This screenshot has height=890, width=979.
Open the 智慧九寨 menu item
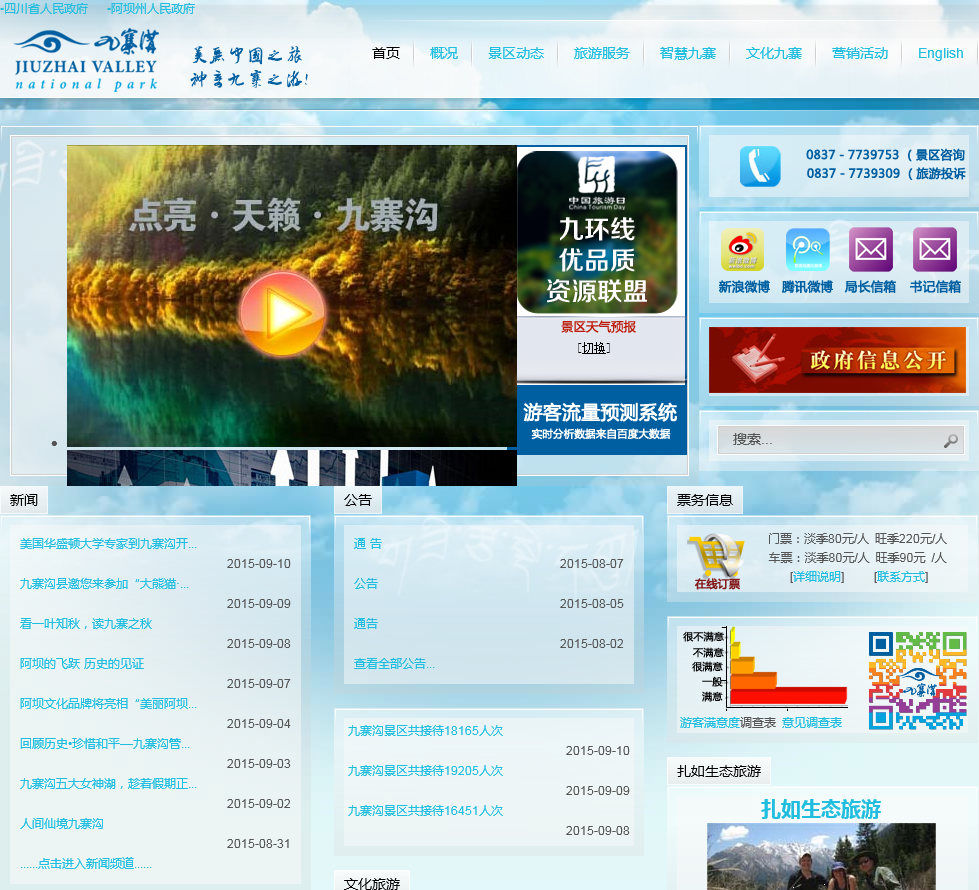(x=687, y=54)
